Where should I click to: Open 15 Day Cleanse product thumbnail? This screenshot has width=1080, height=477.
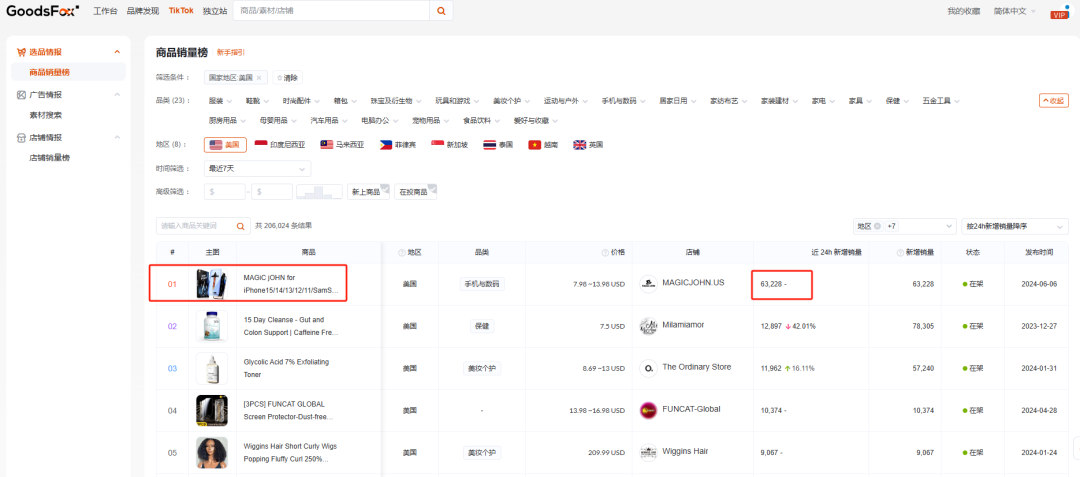pos(211,326)
